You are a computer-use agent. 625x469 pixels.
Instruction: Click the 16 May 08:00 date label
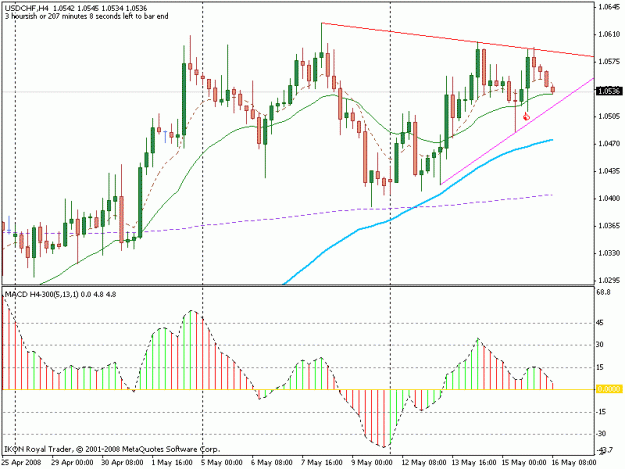click(574, 462)
